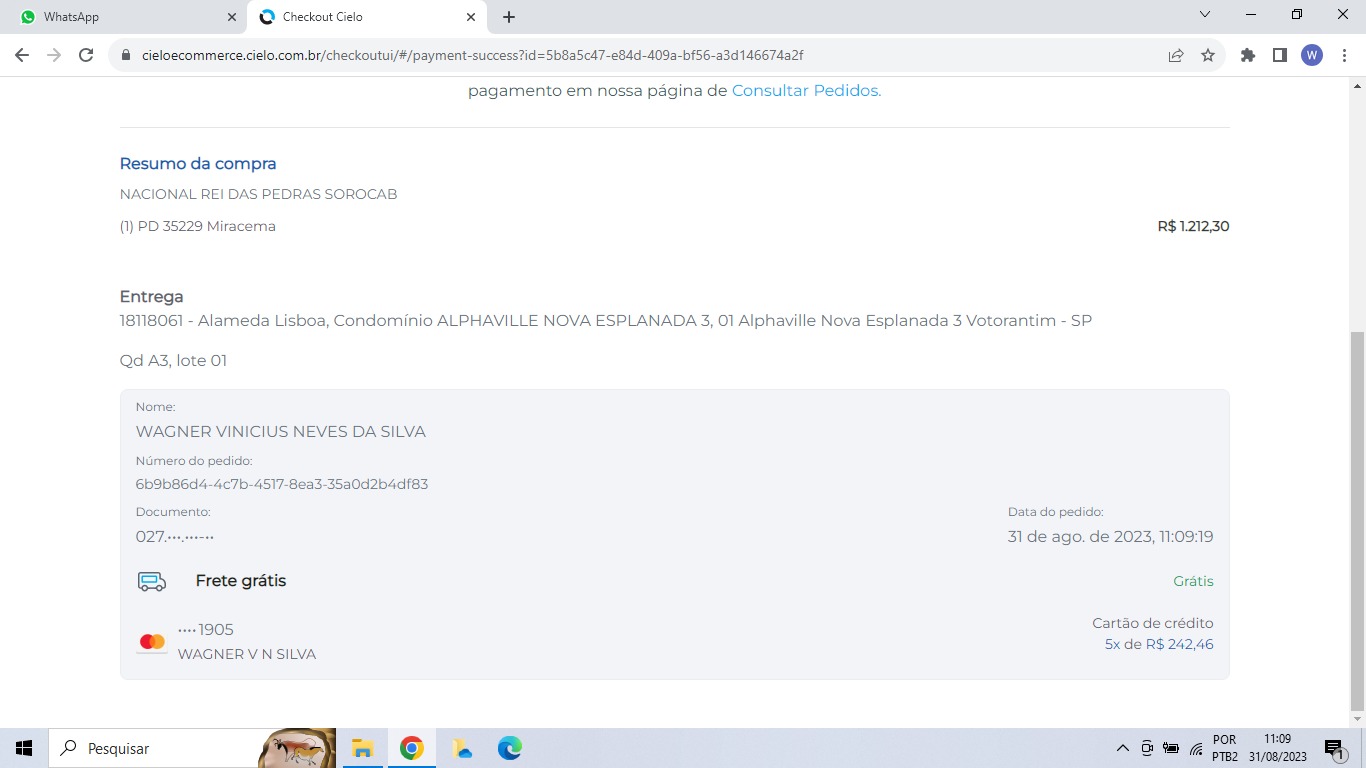
Task: Open the share page icon in address bar
Action: point(1176,55)
